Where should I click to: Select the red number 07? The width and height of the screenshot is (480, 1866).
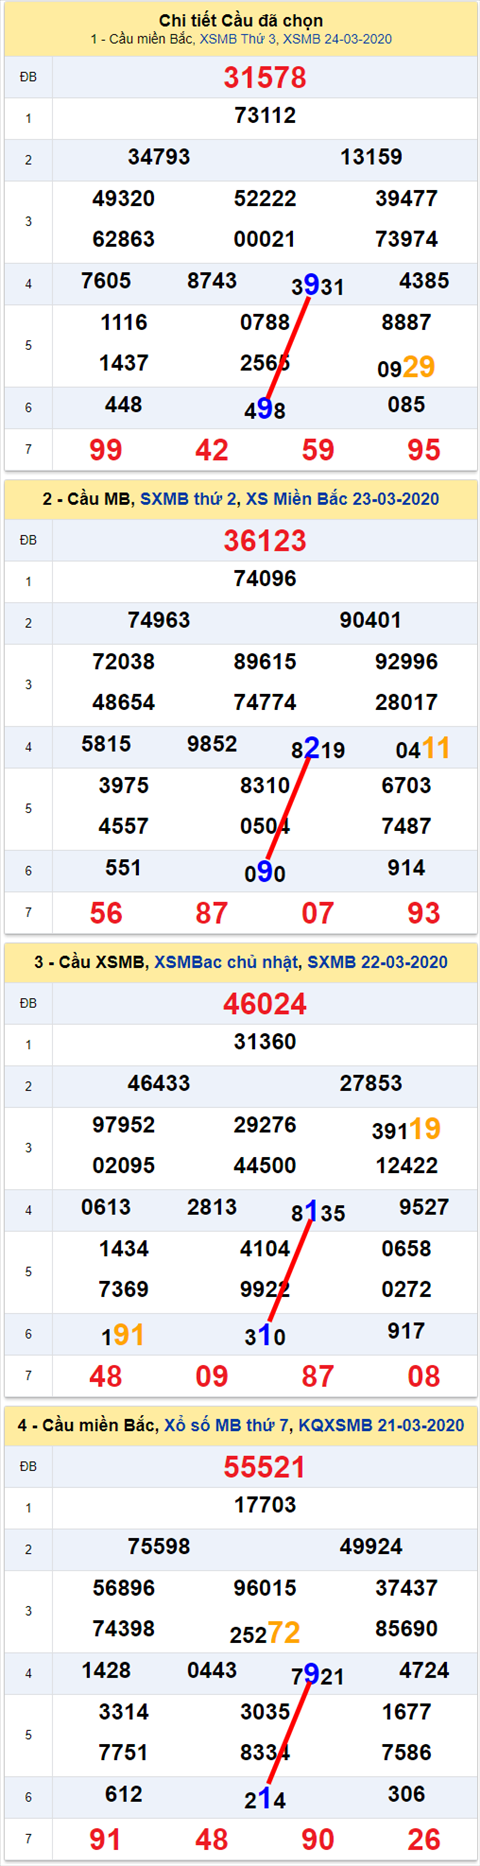click(x=318, y=913)
